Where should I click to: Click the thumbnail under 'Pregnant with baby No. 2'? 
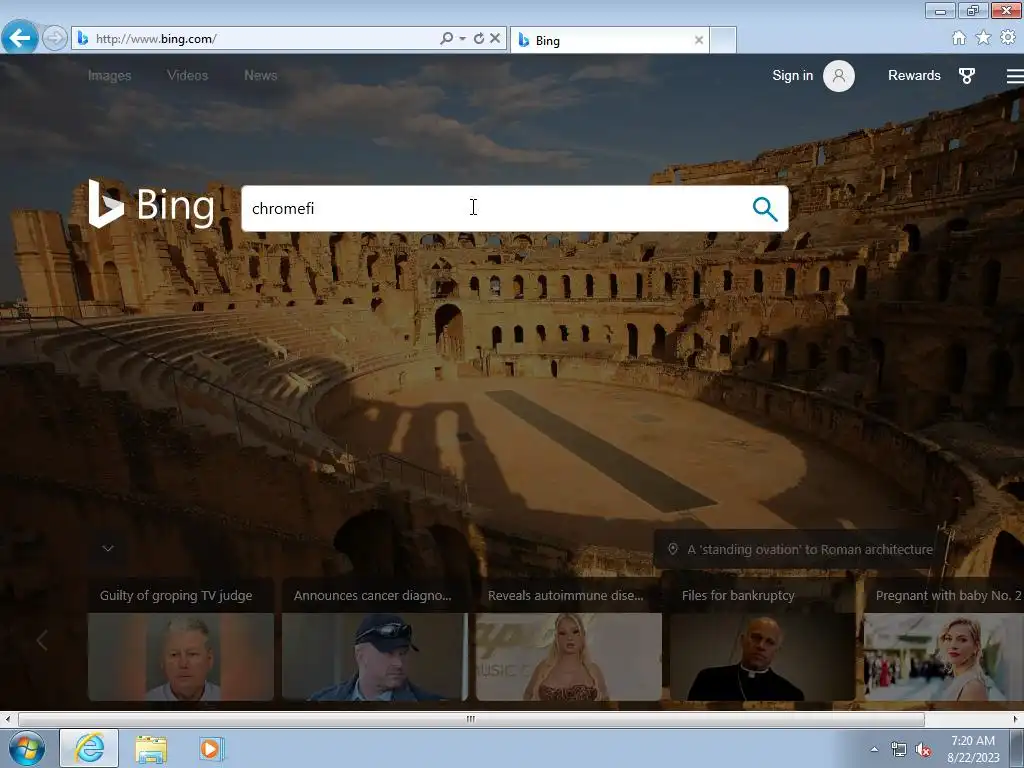tap(944, 656)
